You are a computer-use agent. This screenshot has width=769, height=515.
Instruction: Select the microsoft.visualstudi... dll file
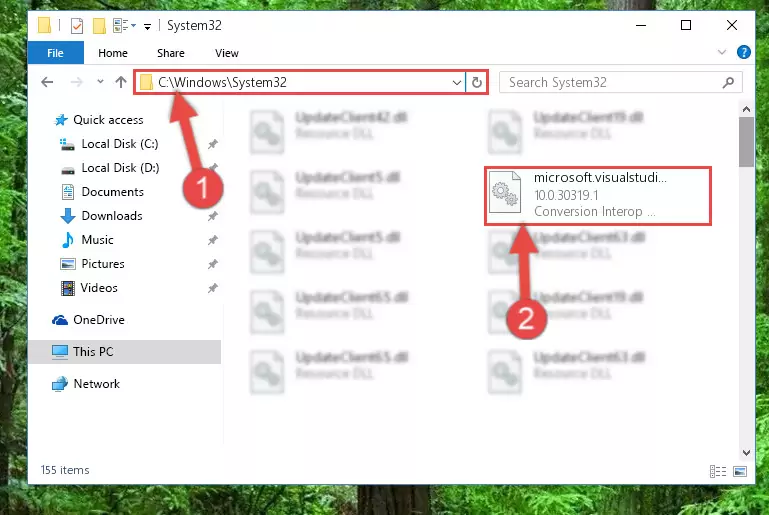point(598,196)
